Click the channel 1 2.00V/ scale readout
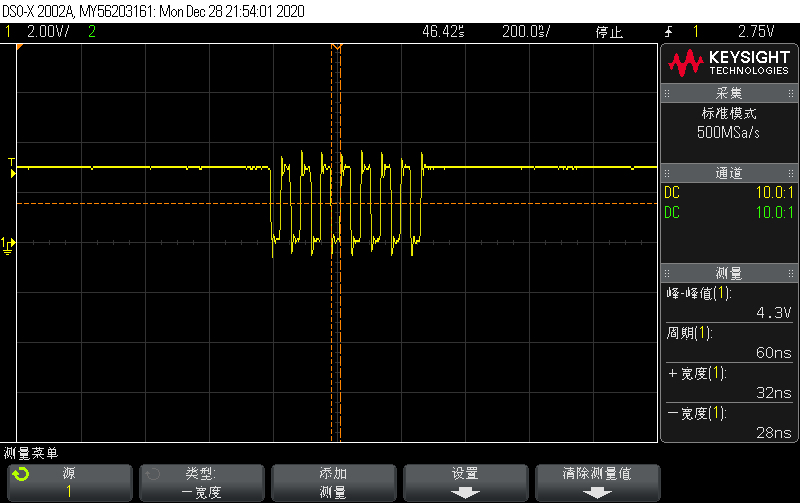This screenshot has height=503, width=800. 48,32
